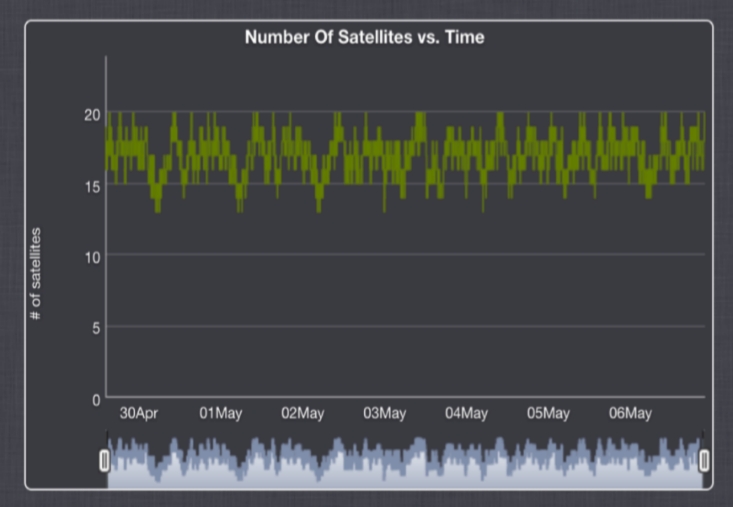
Task: Click the horizontal gridline at 10 satellites
Action: [x=400, y=255]
